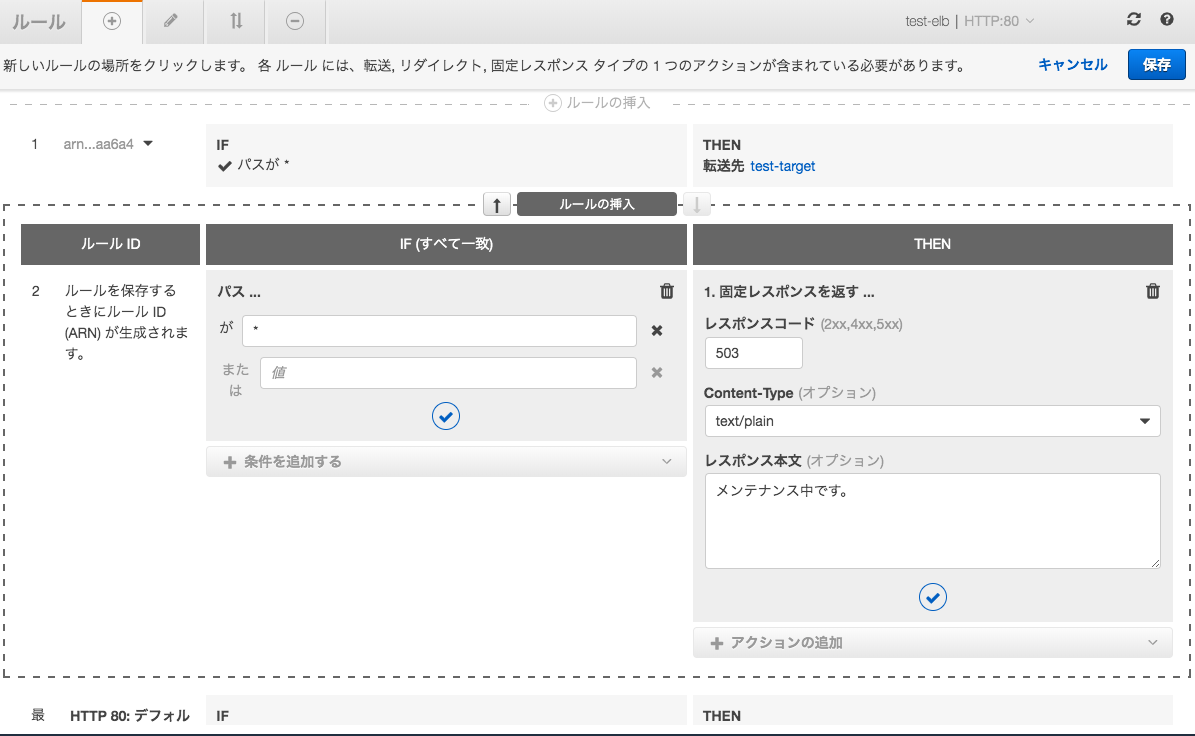Open the reorder rules arrows tab
1195x736 pixels.
pyautogui.click(x=236, y=21)
